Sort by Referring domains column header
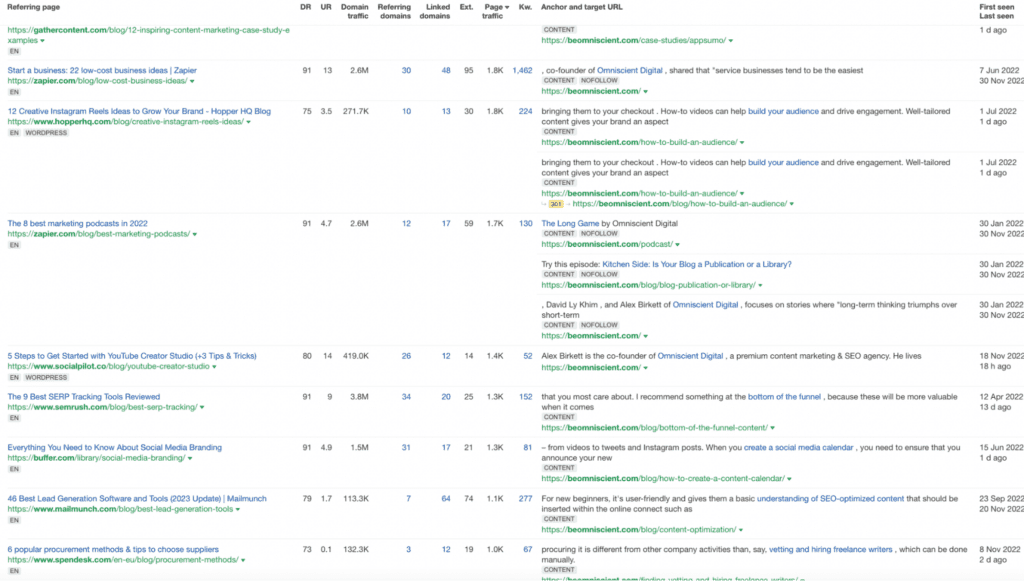This screenshot has width=1024, height=581. (x=394, y=11)
